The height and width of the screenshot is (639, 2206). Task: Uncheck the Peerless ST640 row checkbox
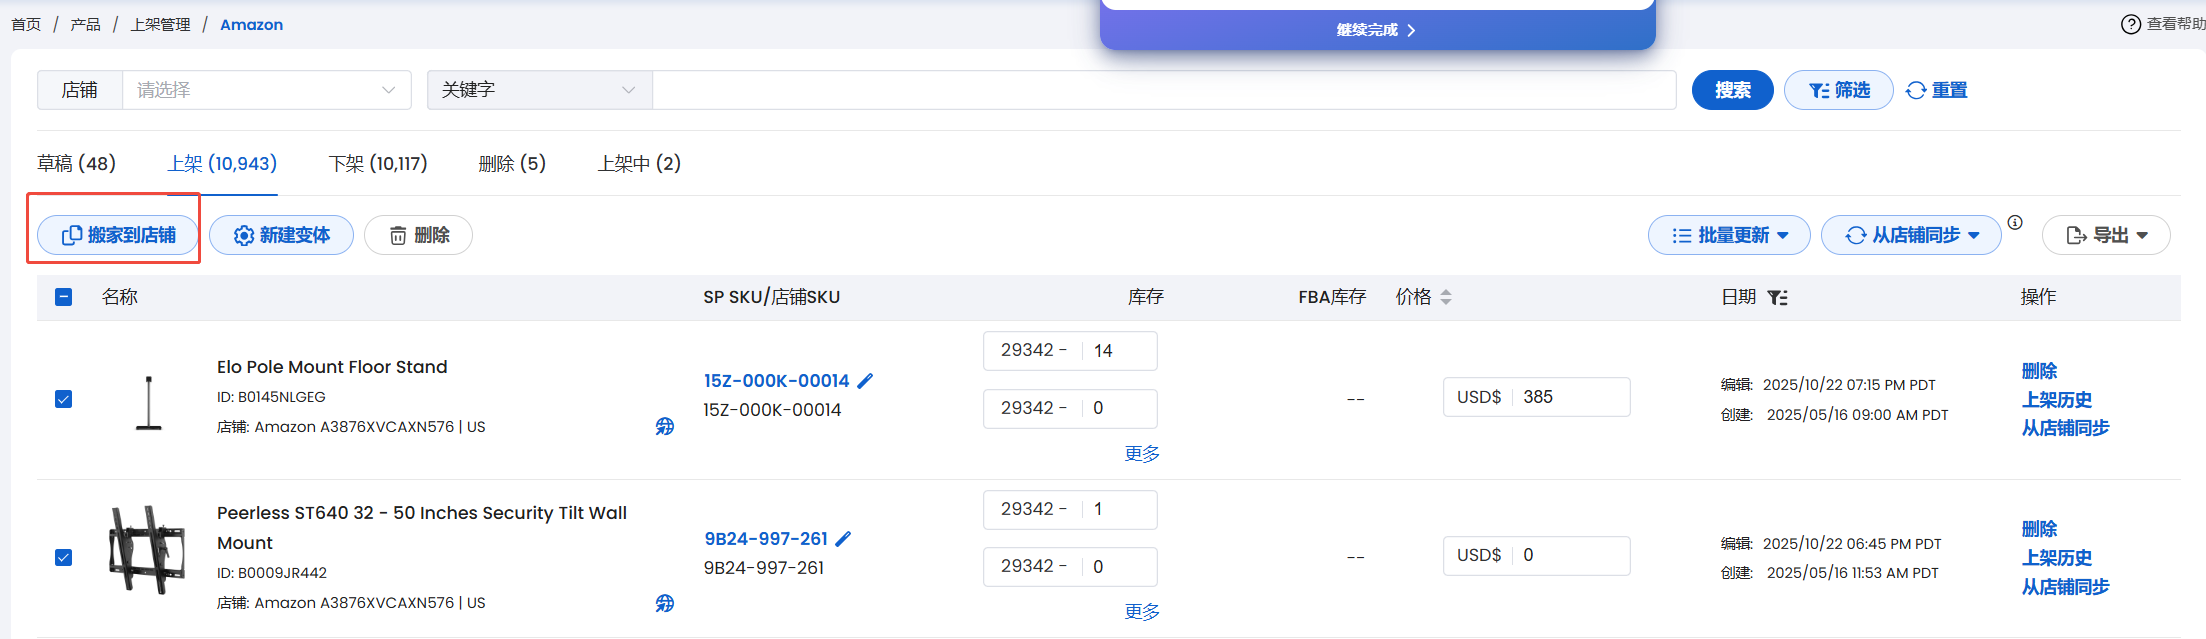64,557
